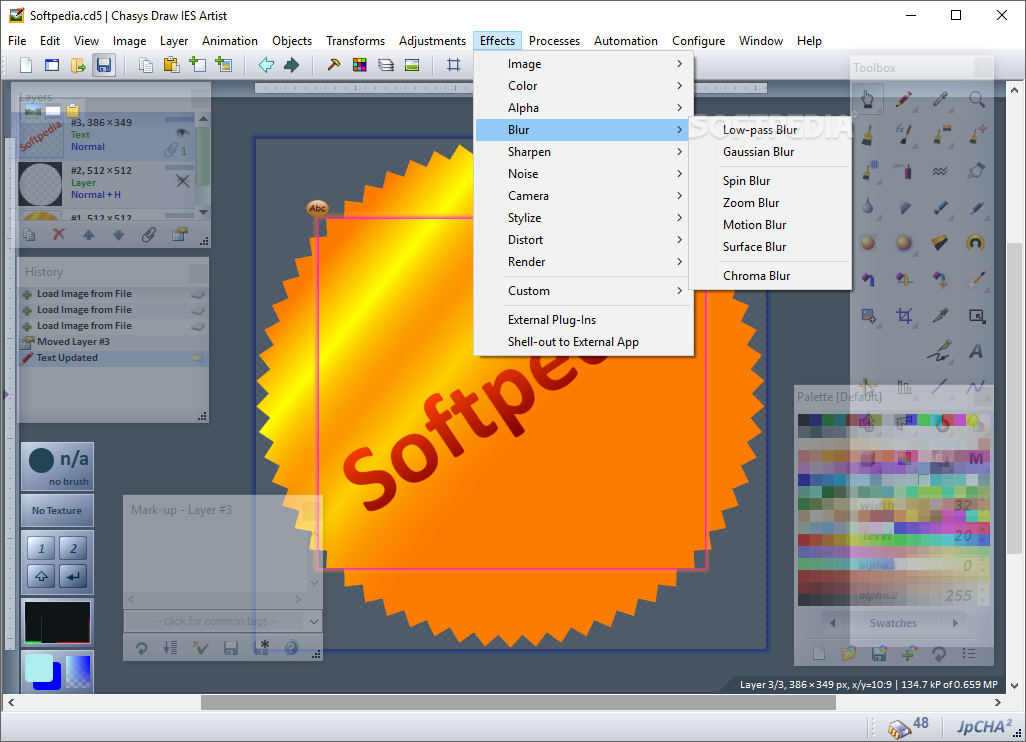Click the layer #2 circle thumbnail
Screen dimensions: 1026x742
[41, 183]
